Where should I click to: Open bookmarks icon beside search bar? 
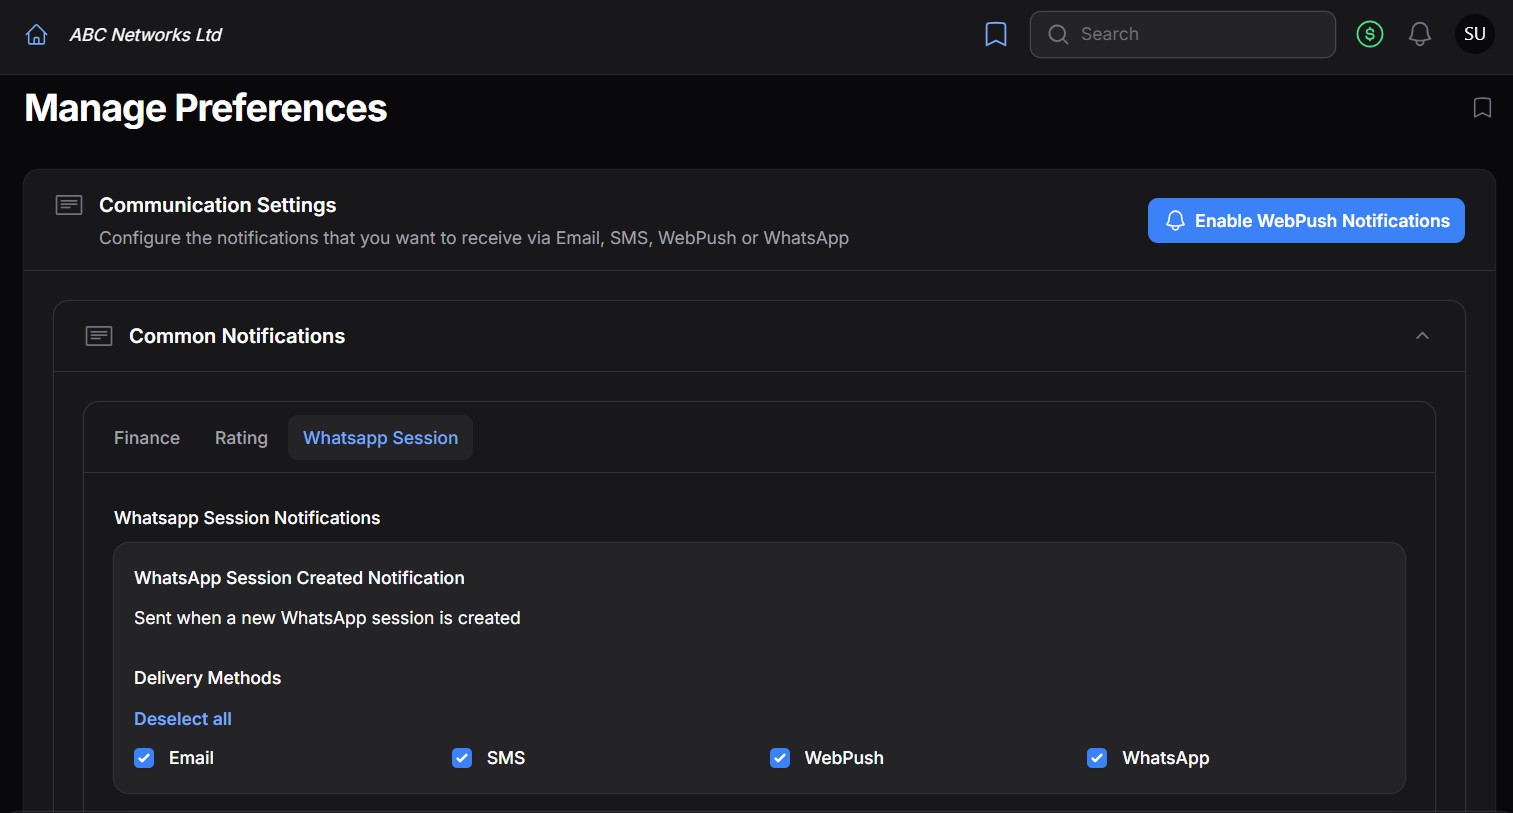pos(996,35)
